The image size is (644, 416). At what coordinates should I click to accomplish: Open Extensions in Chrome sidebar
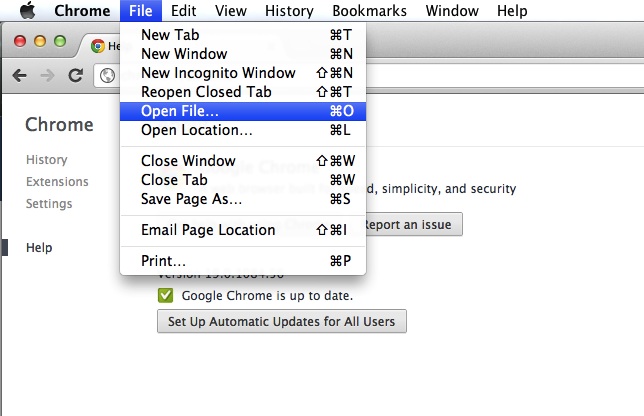click(x=57, y=182)
